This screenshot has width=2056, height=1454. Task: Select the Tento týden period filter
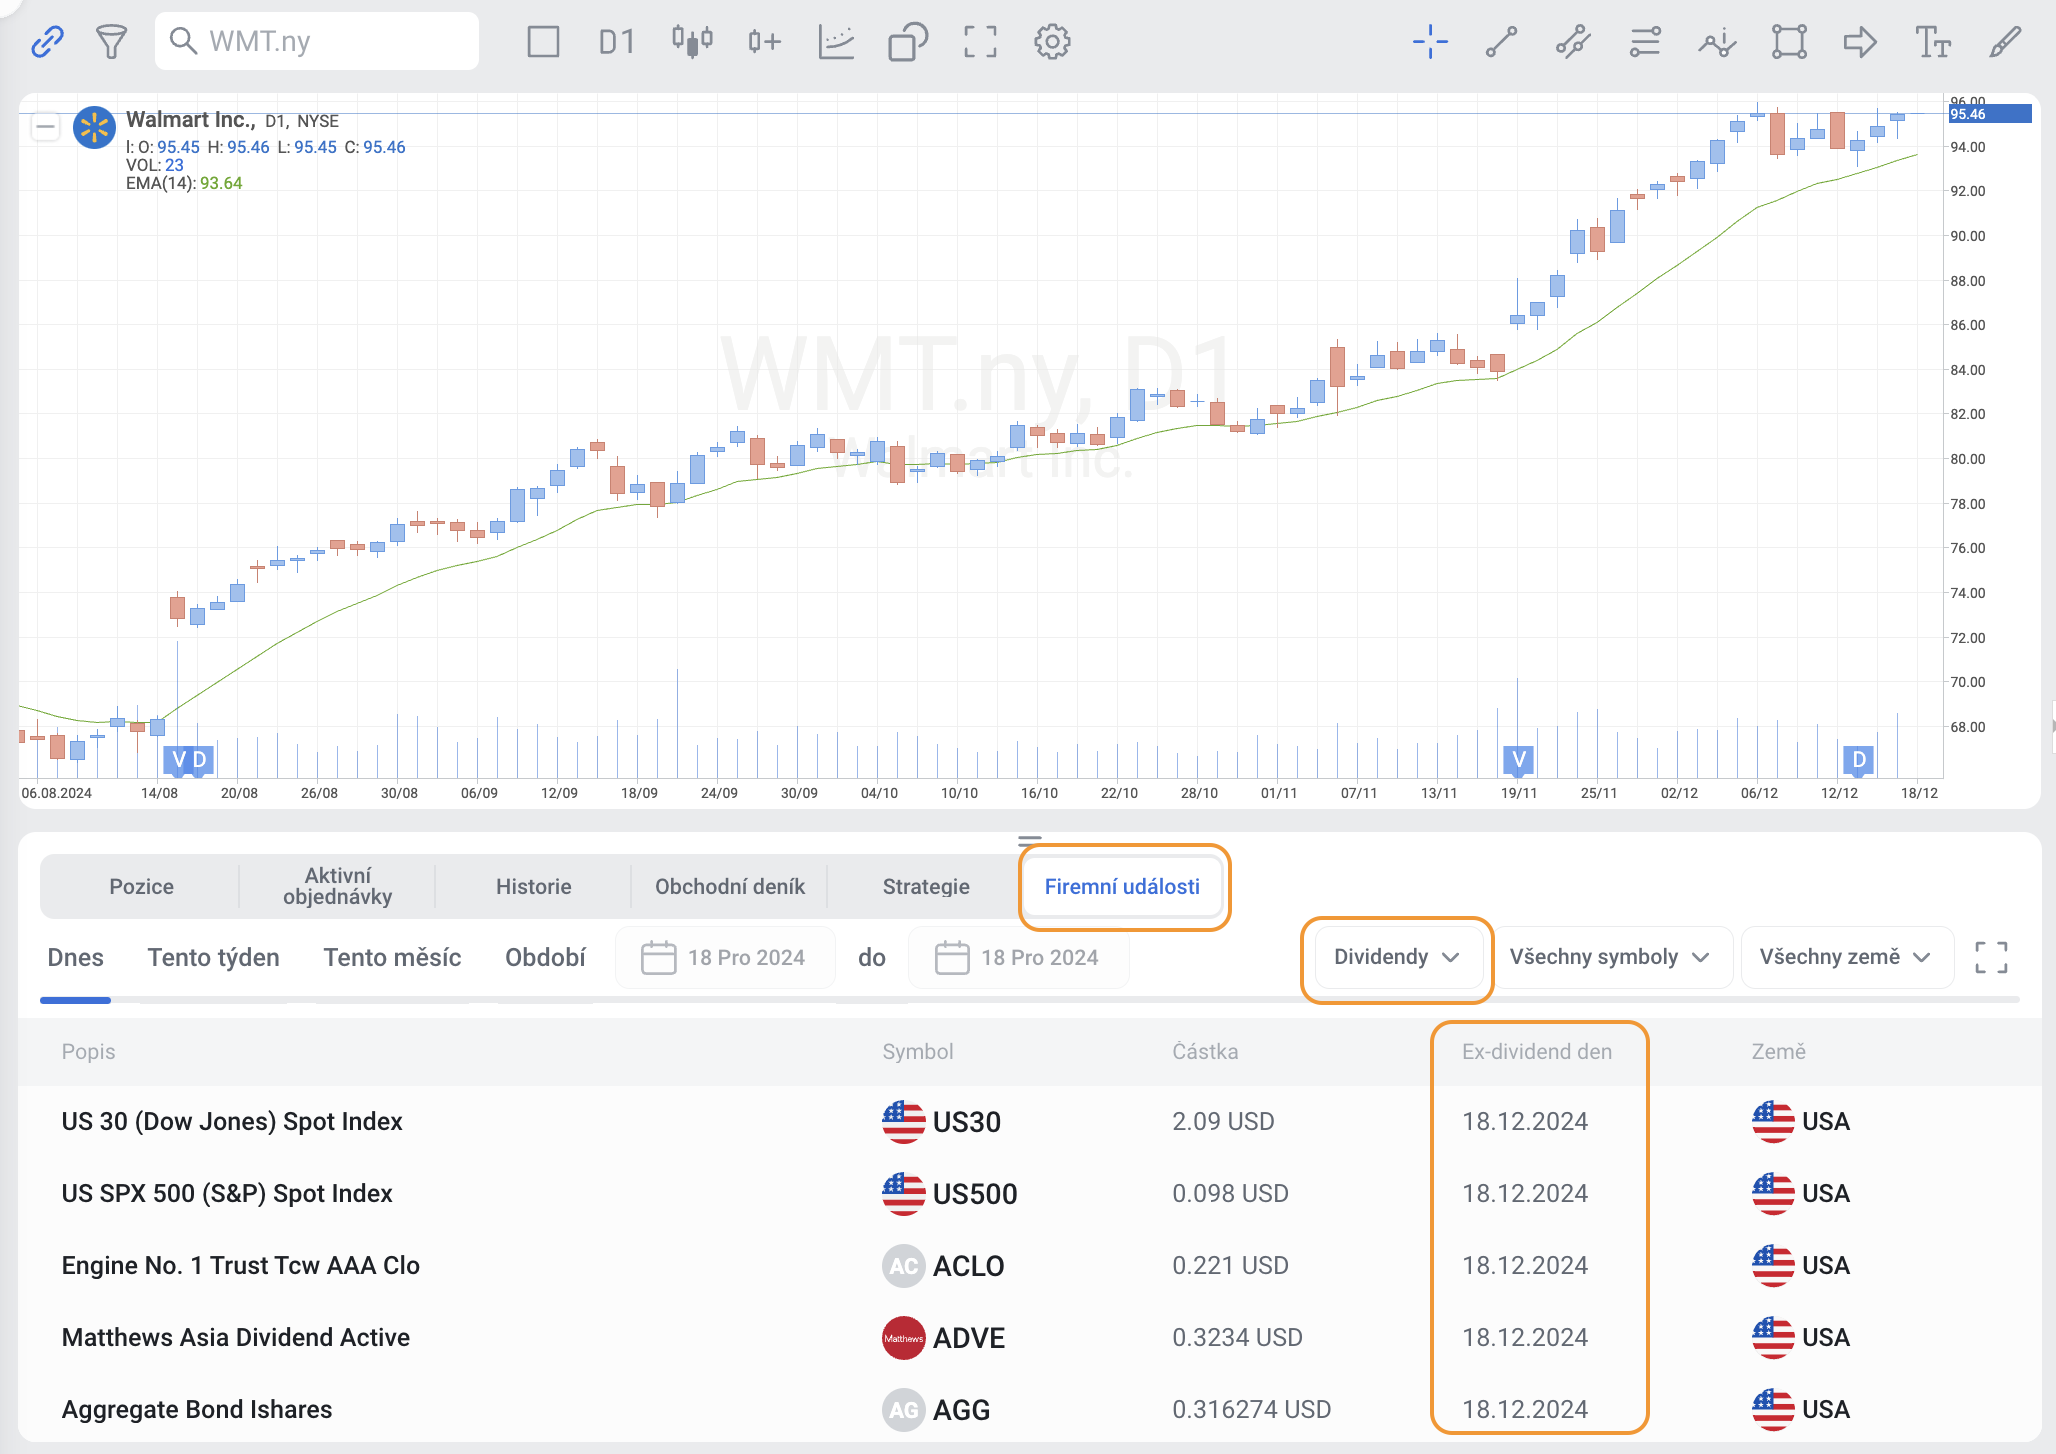tap(213, 957)
